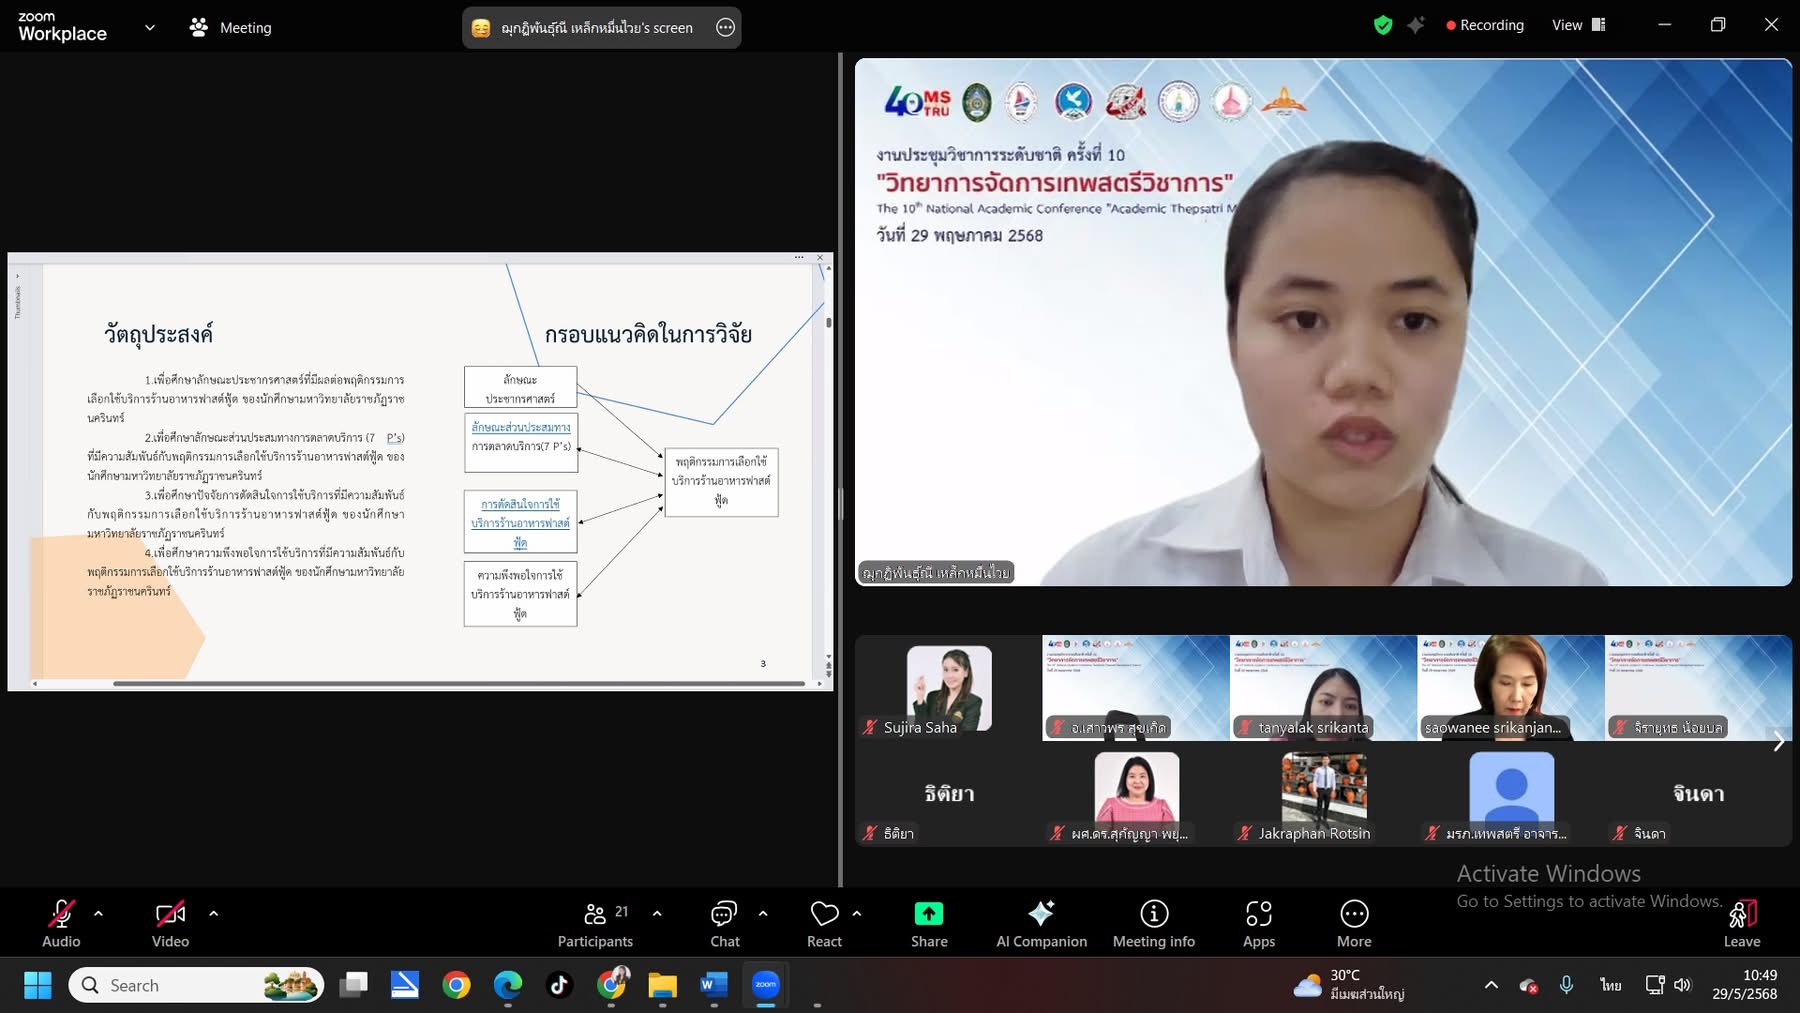Expand audio settings arrow beside Audio
Viewport: 1800px width, 1013px height.
tap(98, 913)
